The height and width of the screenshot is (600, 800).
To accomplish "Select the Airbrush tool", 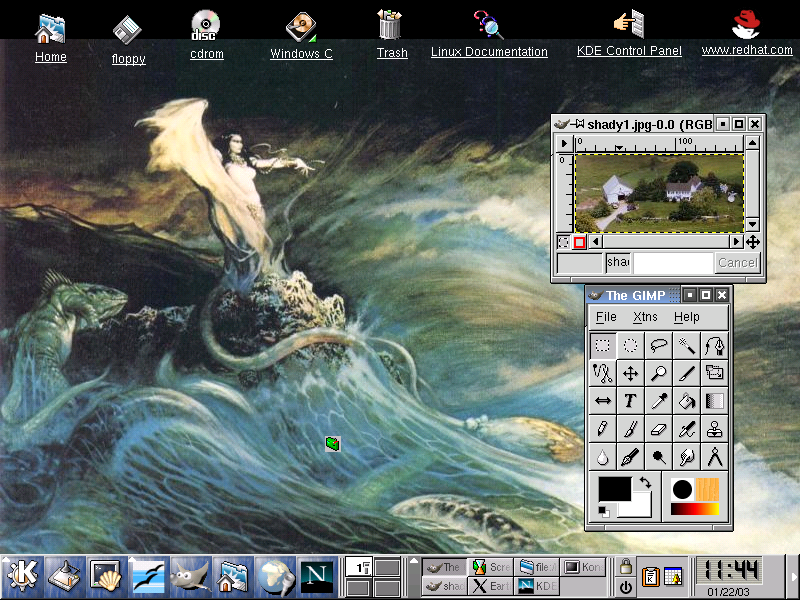I will 687,429.
